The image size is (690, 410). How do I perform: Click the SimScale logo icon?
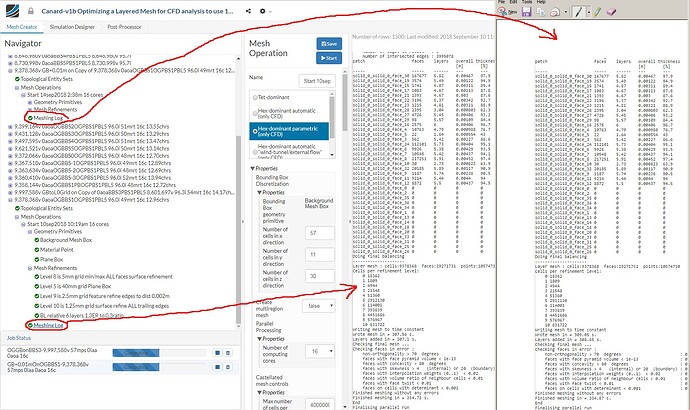[x=12, y=11]
